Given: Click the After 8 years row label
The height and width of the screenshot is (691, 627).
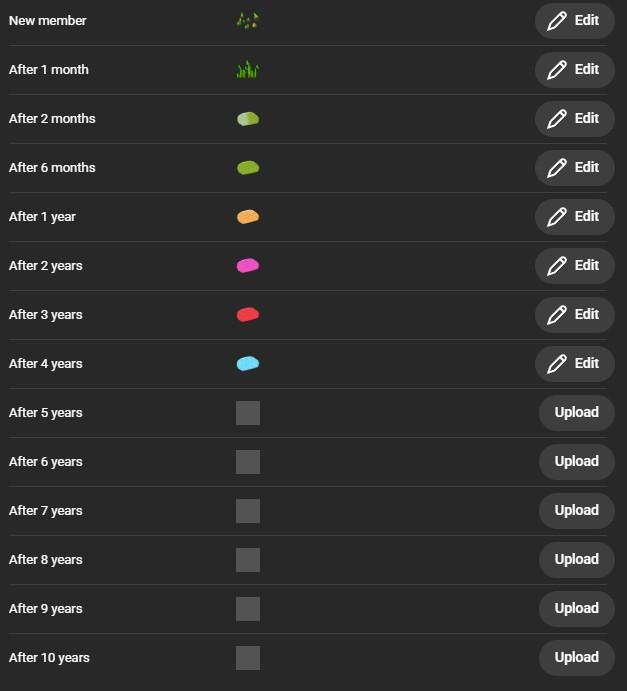Looking at the screenshot, I should click(46, 560).
